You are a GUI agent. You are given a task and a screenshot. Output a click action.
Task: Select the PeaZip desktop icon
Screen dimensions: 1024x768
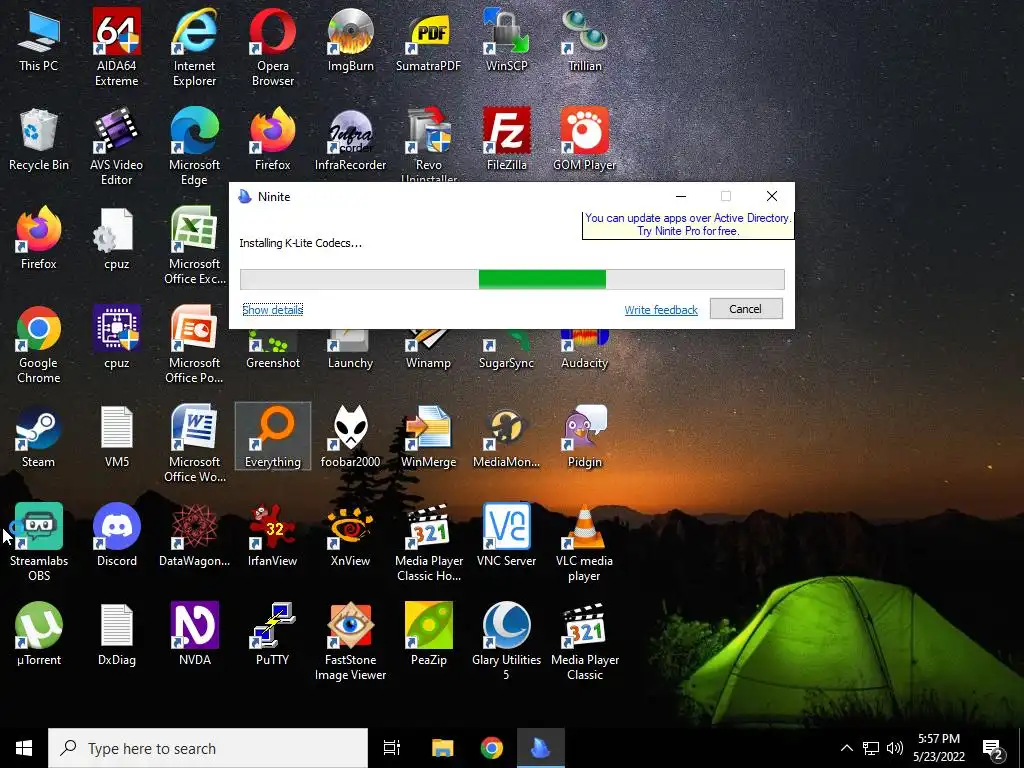click(x=428, y=635)
